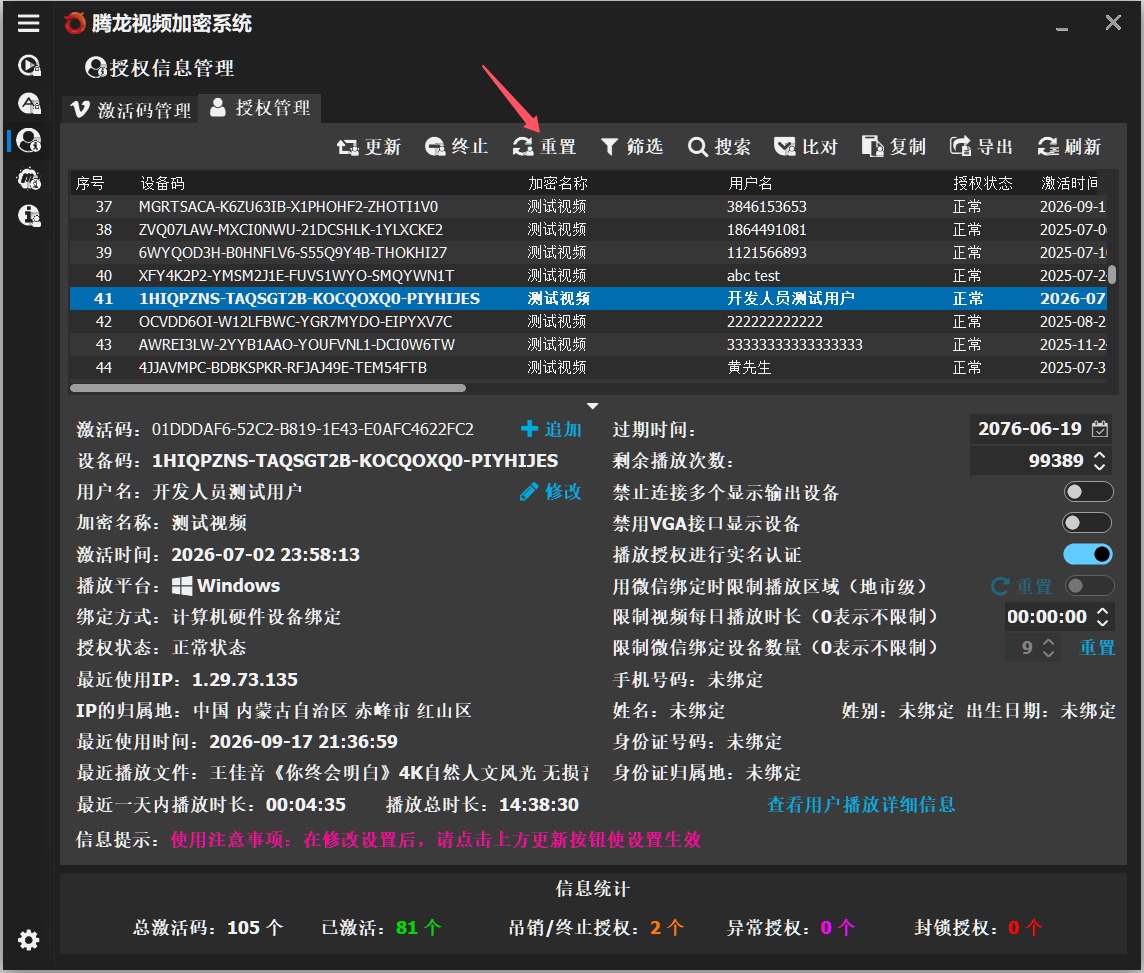The width and height of the screenshot is (1144, 973).
Task: Sort by 用户名 column header
Action: [750, 183]
